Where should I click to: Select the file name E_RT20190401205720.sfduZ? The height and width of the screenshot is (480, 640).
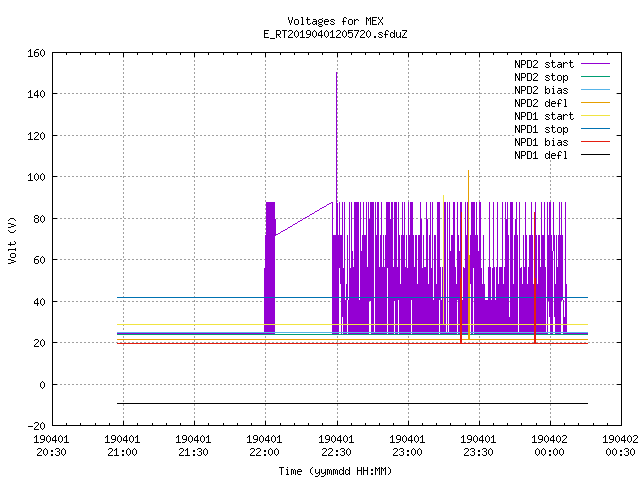pyautogui.click(x=335, y=34)
